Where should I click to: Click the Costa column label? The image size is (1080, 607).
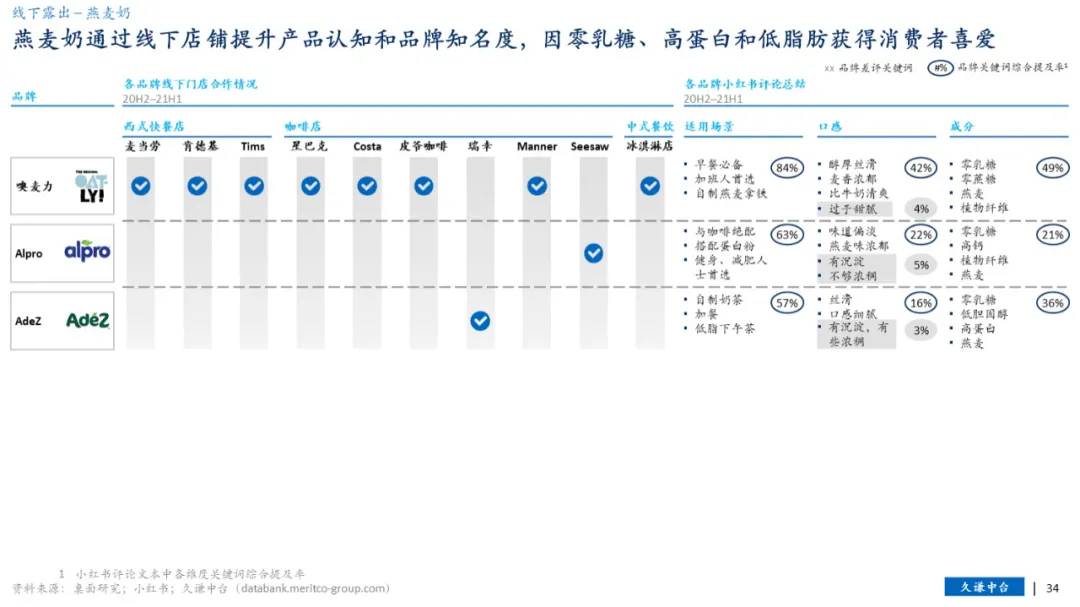pos(367,146)
